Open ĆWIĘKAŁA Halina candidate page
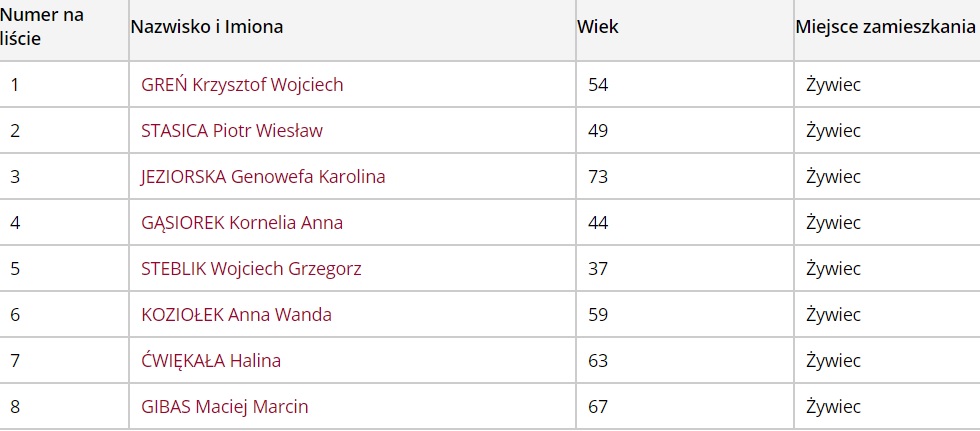 [211, 361]
